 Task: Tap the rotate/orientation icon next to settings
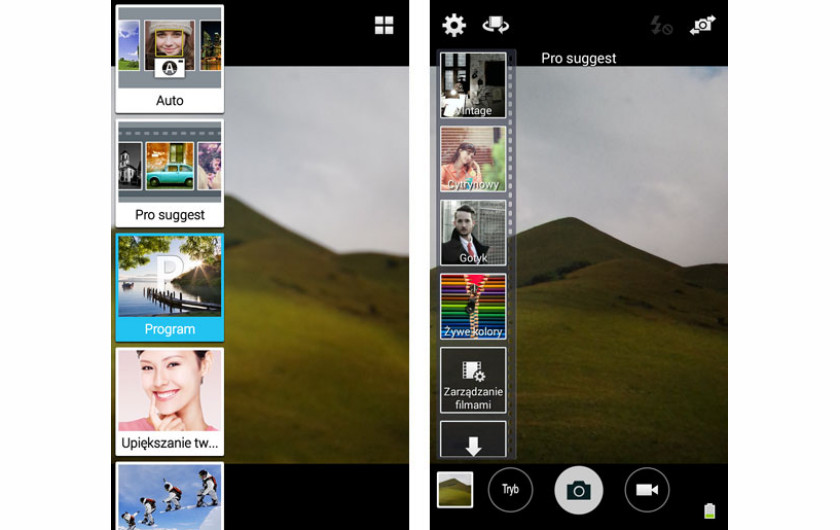(496, 25)
